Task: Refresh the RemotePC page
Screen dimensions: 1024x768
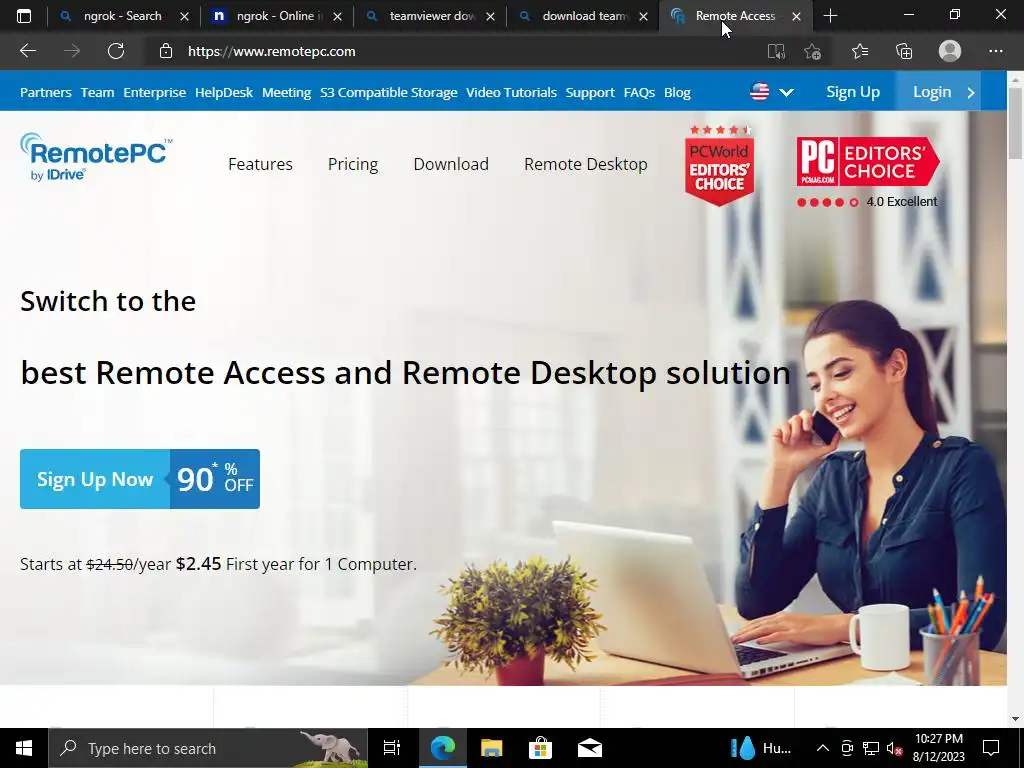Action: (116, 51)
